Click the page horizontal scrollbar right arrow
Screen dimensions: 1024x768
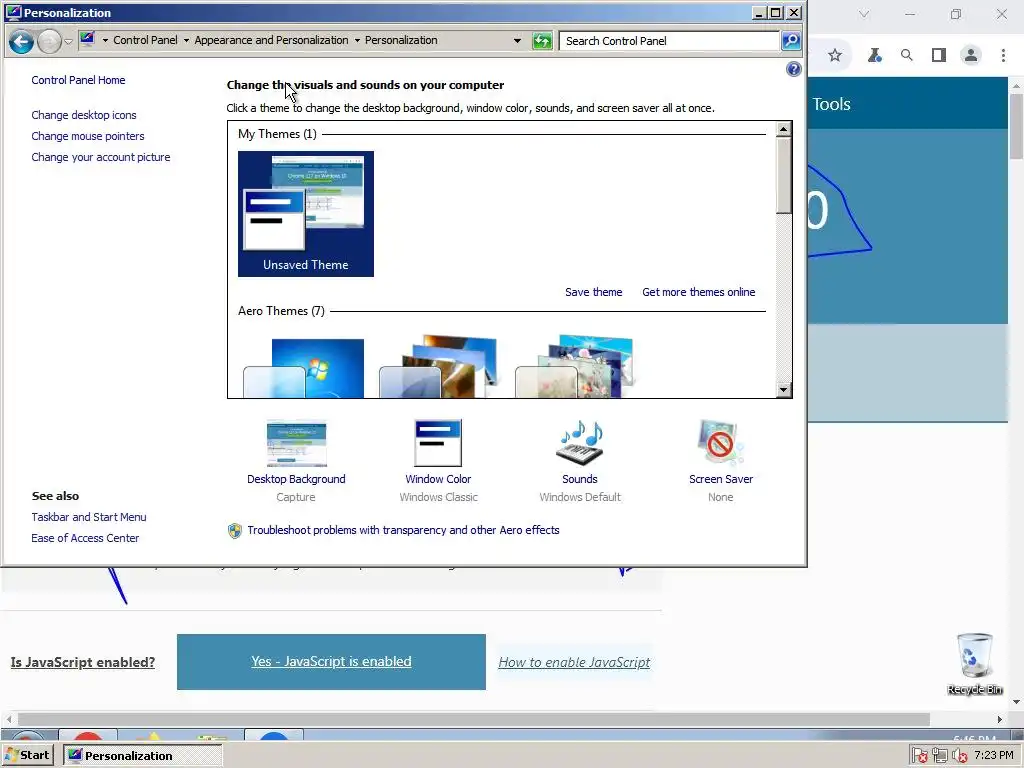[999, 719]
